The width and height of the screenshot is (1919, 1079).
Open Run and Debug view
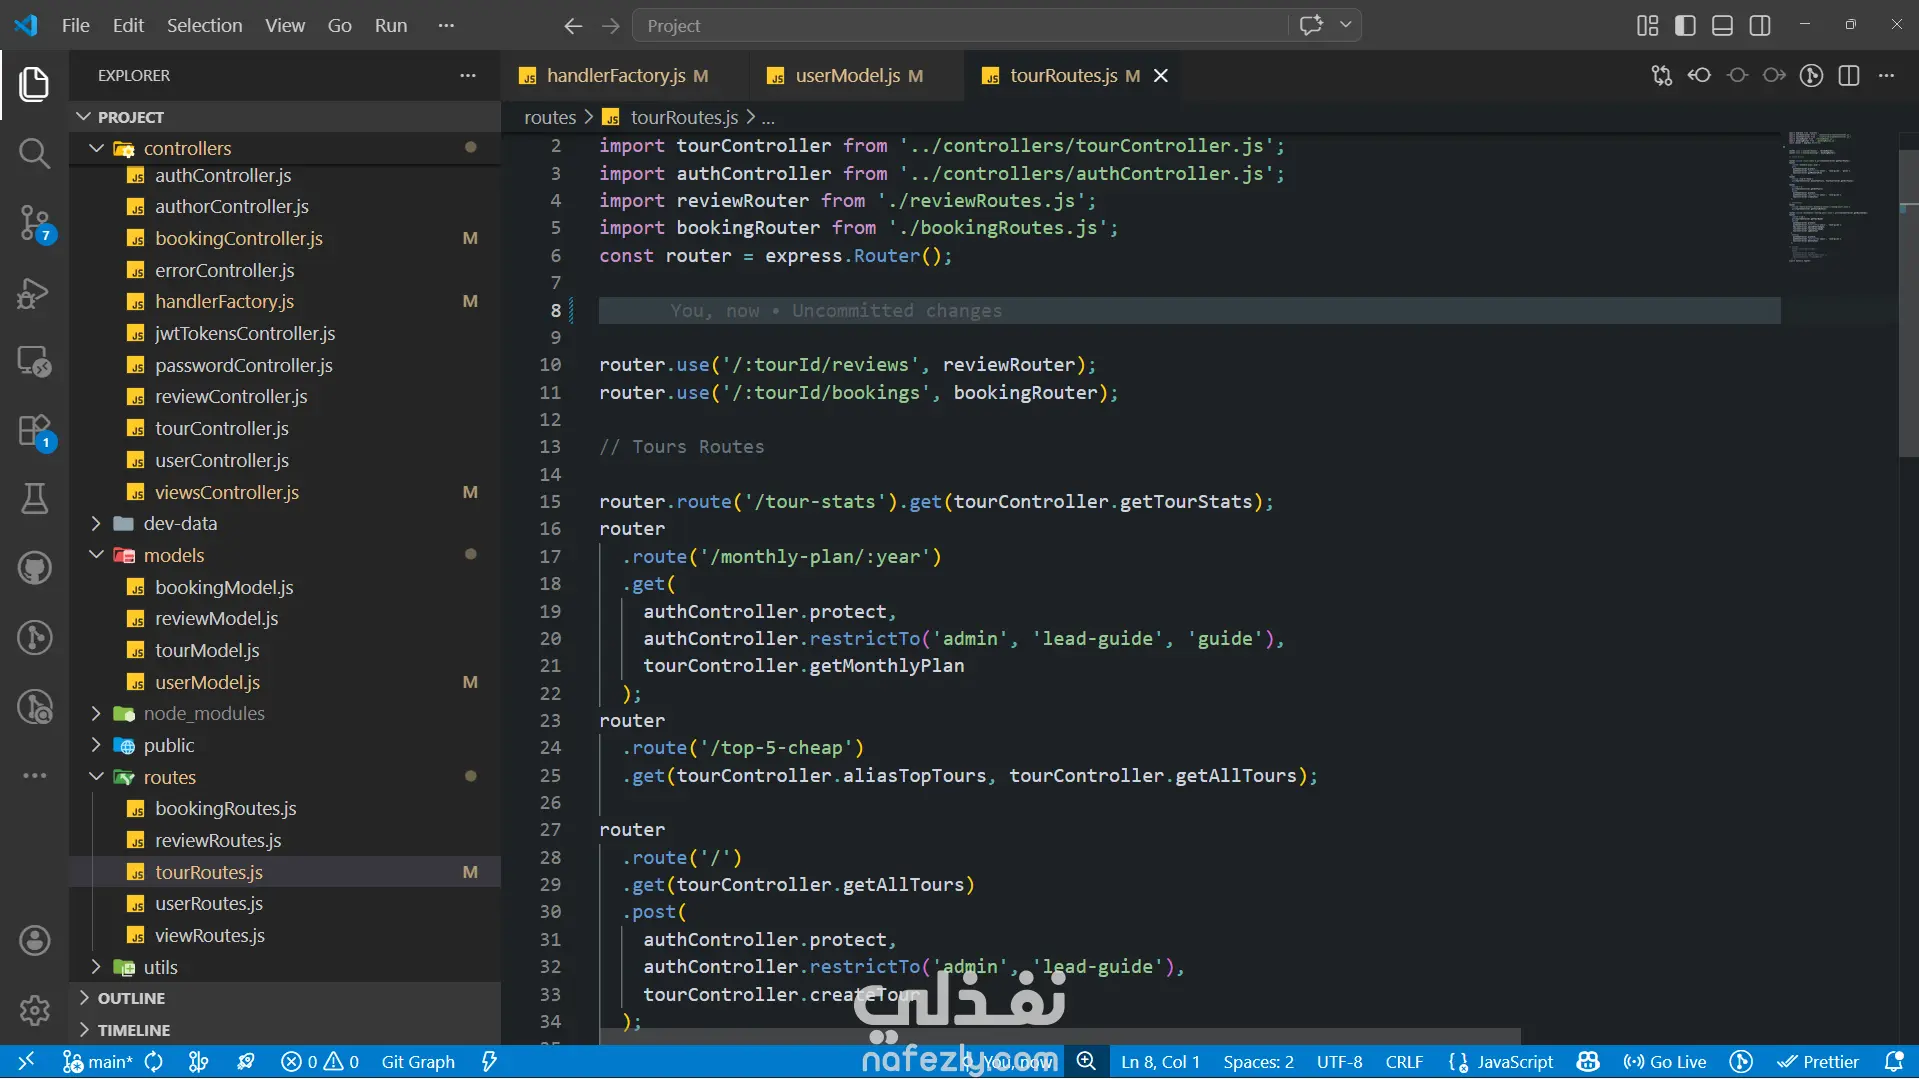(x=34, y=293)
